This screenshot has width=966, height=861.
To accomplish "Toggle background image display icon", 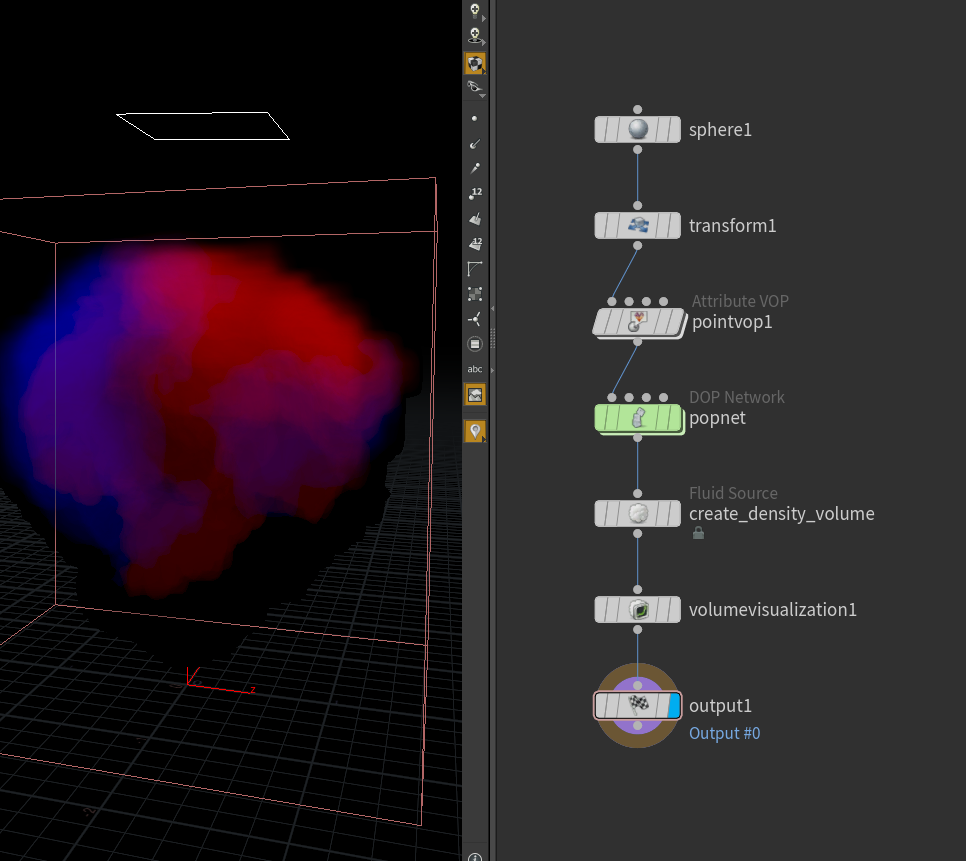I will tap(475, 395).
